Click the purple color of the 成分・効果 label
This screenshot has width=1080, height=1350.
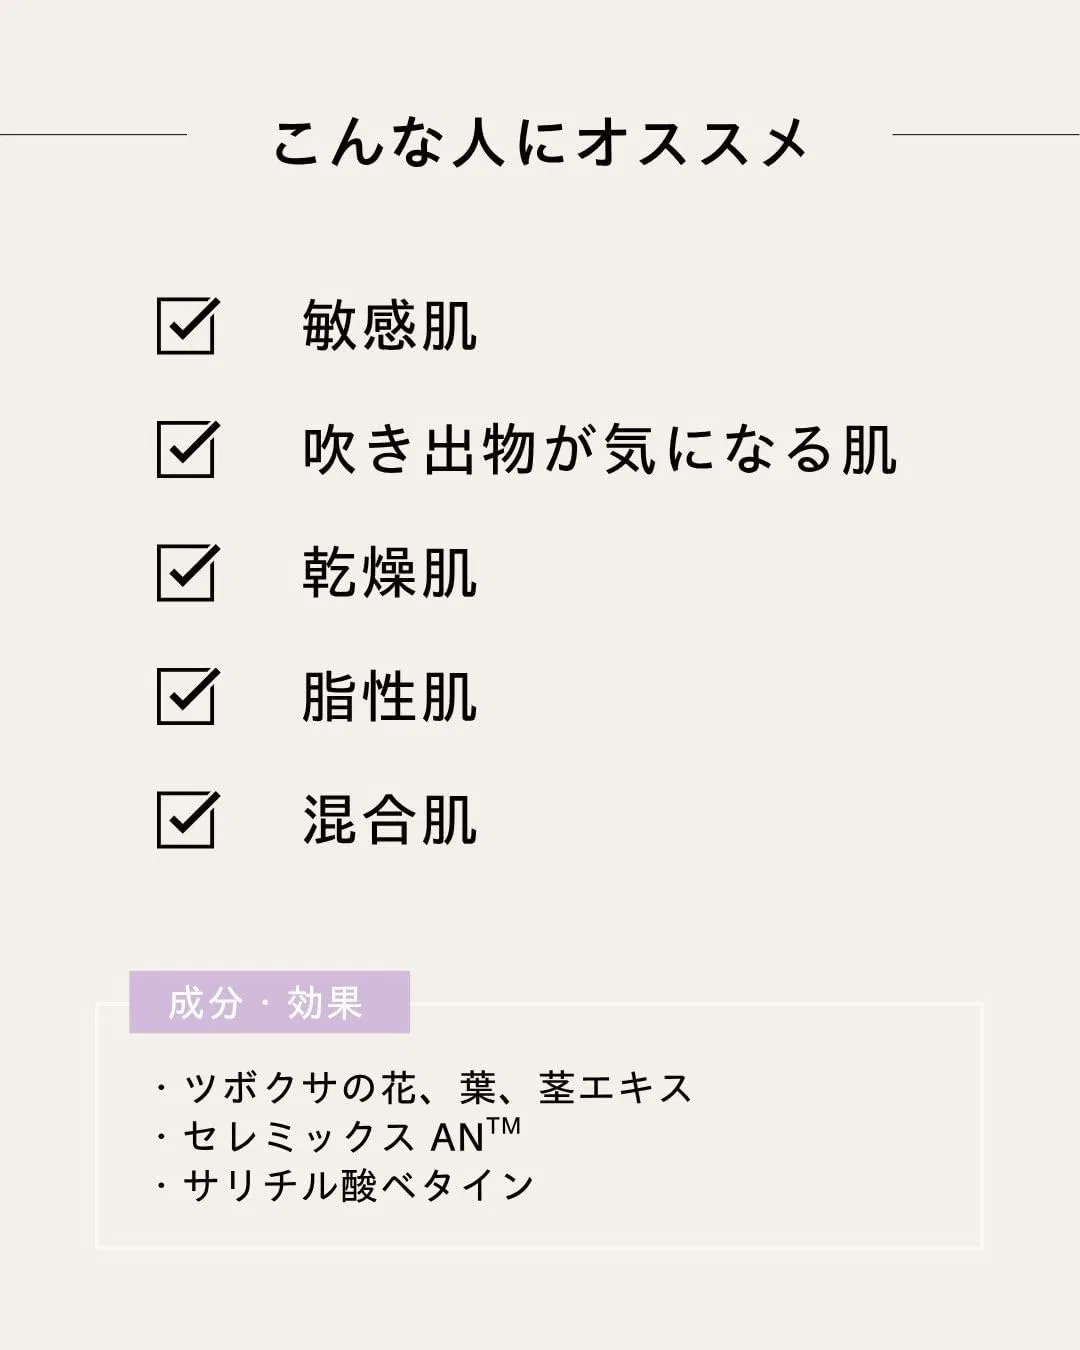pos(269,1002)
